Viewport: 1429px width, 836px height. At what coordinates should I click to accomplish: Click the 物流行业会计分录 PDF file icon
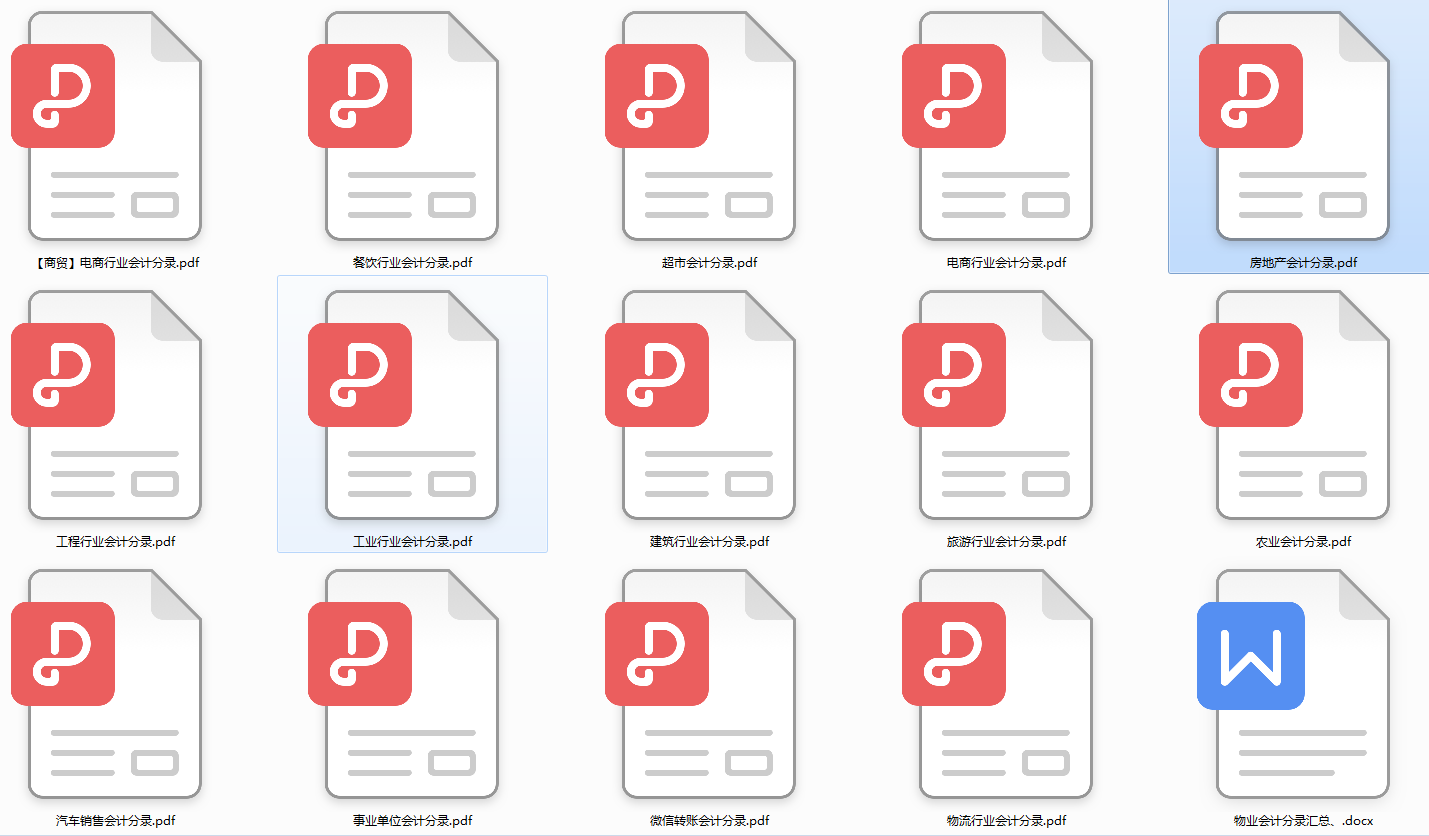(997, 684)
